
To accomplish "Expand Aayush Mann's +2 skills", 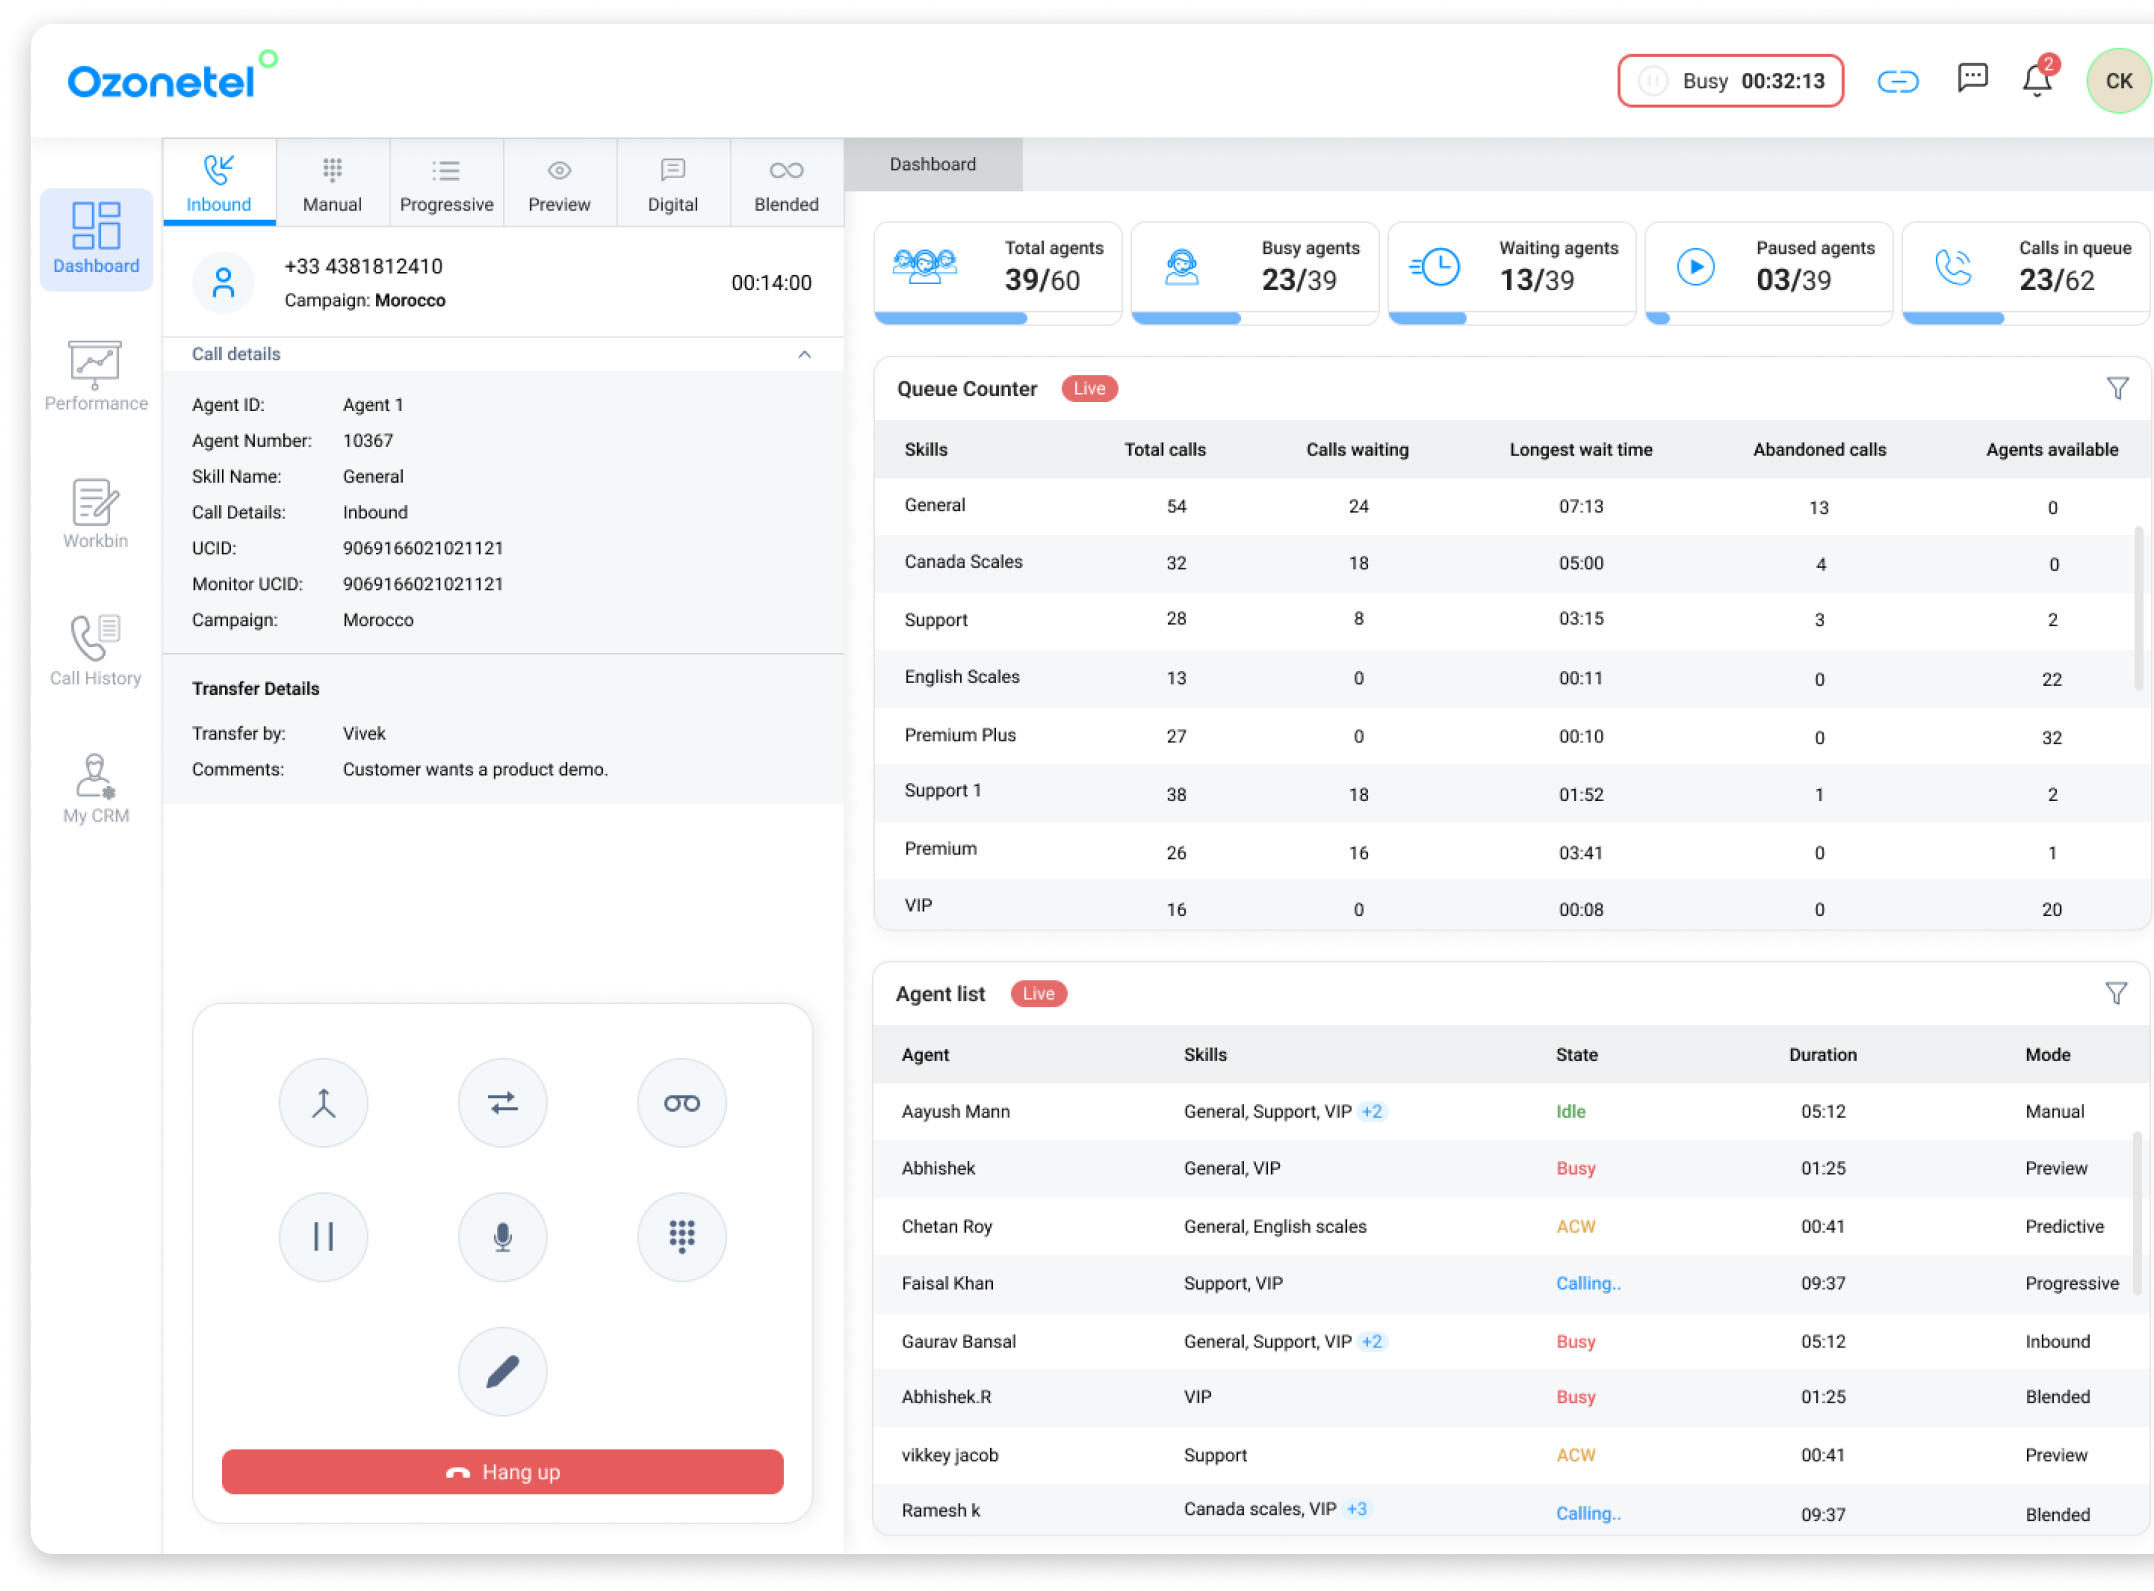I will click(x=1372, y=1111).
